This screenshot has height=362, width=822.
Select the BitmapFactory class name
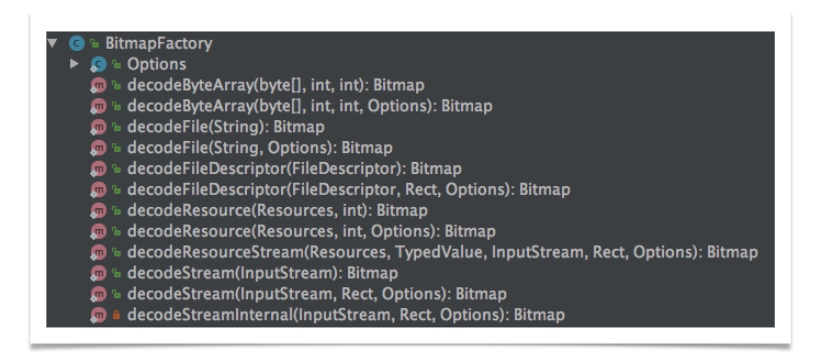click(159, 43)
